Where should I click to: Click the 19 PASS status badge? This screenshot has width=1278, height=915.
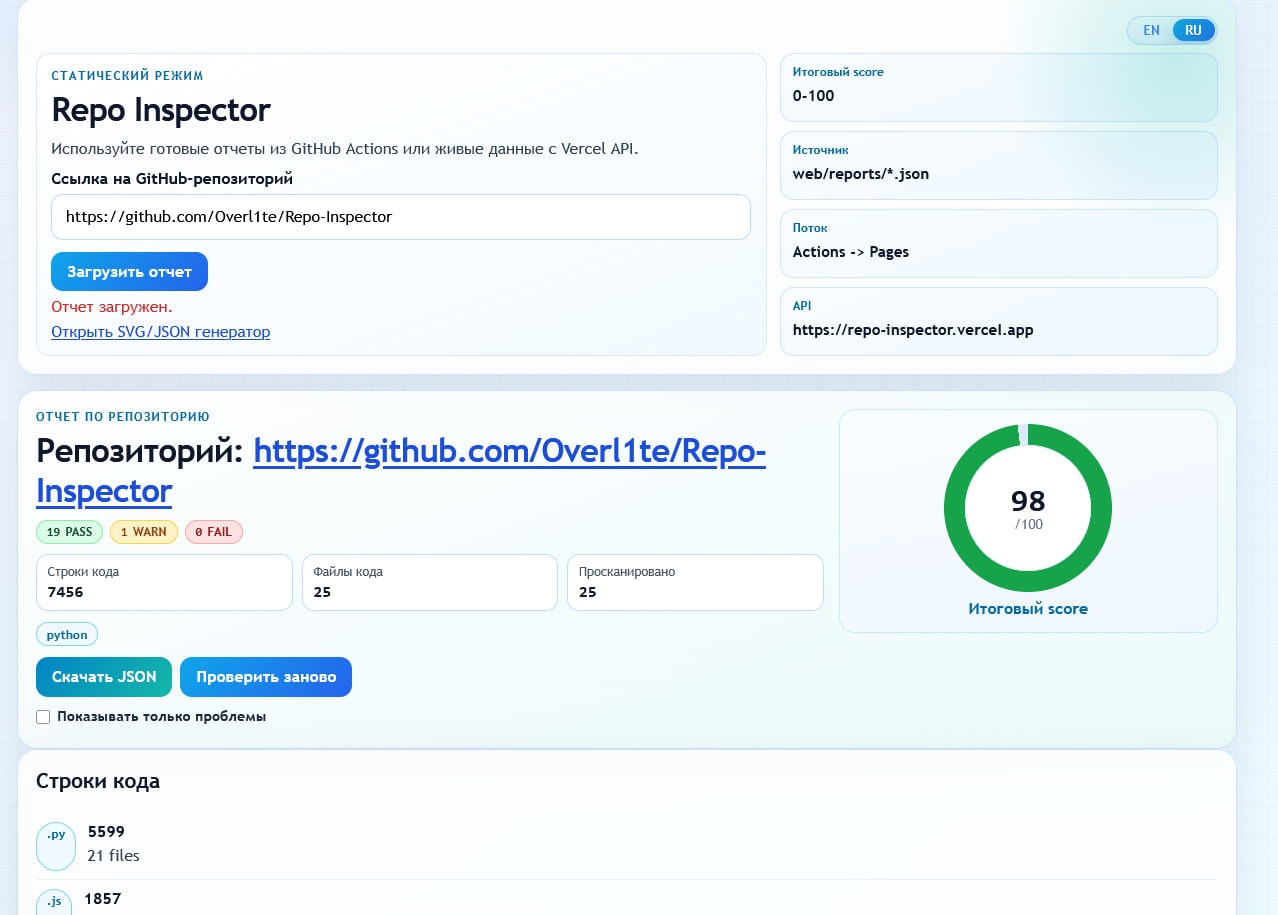[69, 531]
